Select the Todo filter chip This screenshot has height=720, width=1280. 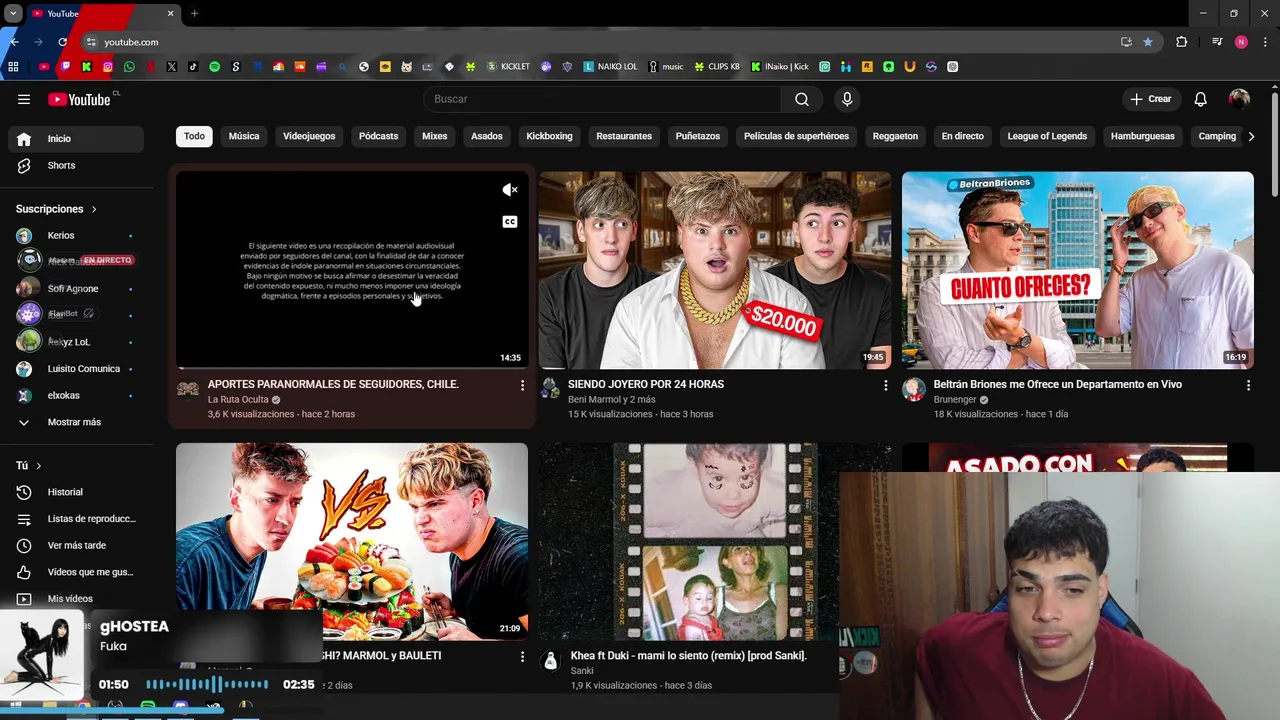194,136
